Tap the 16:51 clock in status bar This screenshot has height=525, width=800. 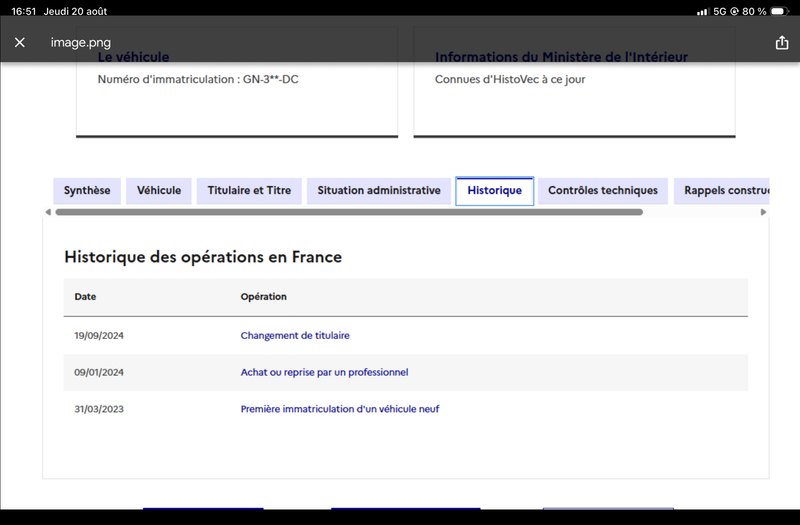tap(23, 11)
